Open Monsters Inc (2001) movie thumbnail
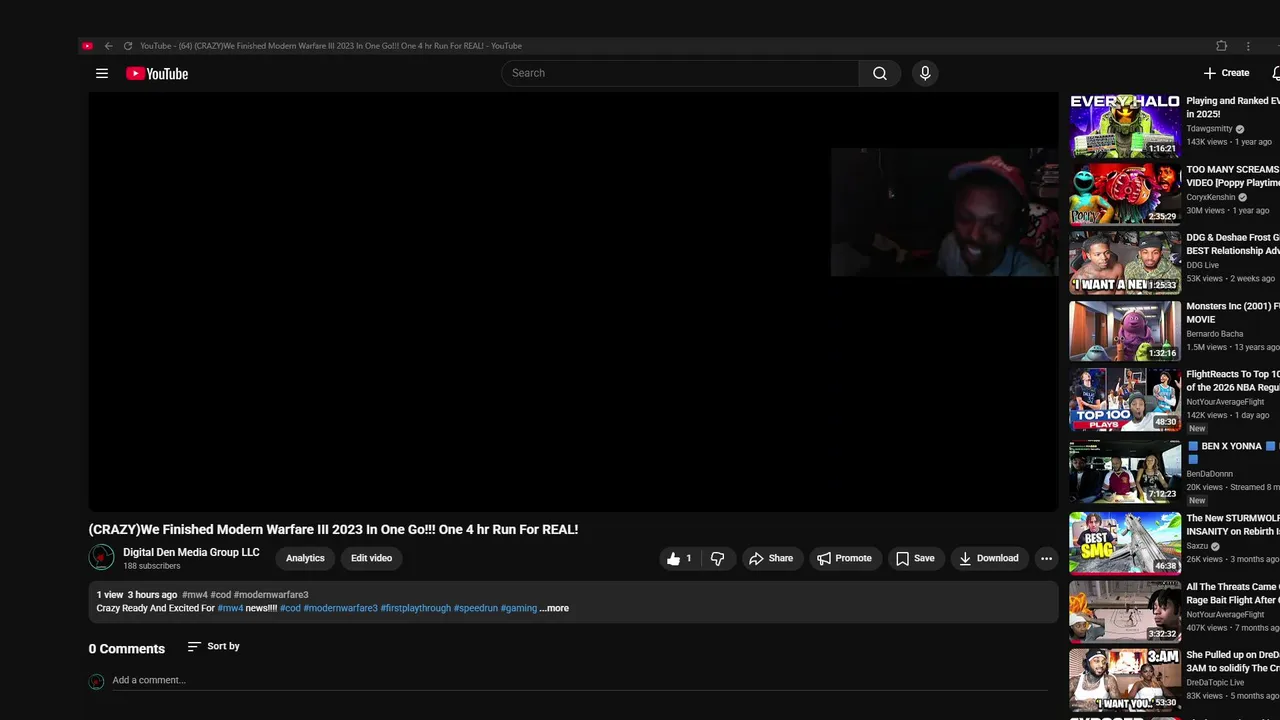This screenshot has height=720, width=1280. [1125, 331]
